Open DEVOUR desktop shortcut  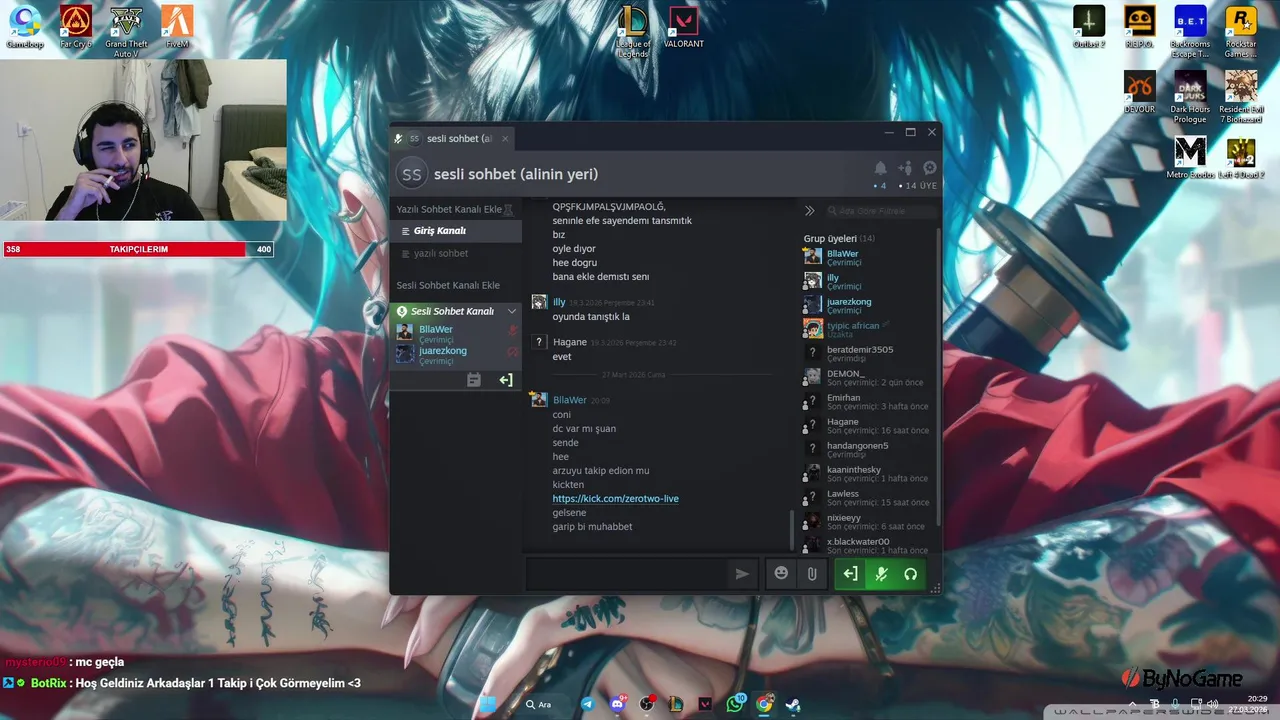pyautogui.click(x=1139, y=92)
